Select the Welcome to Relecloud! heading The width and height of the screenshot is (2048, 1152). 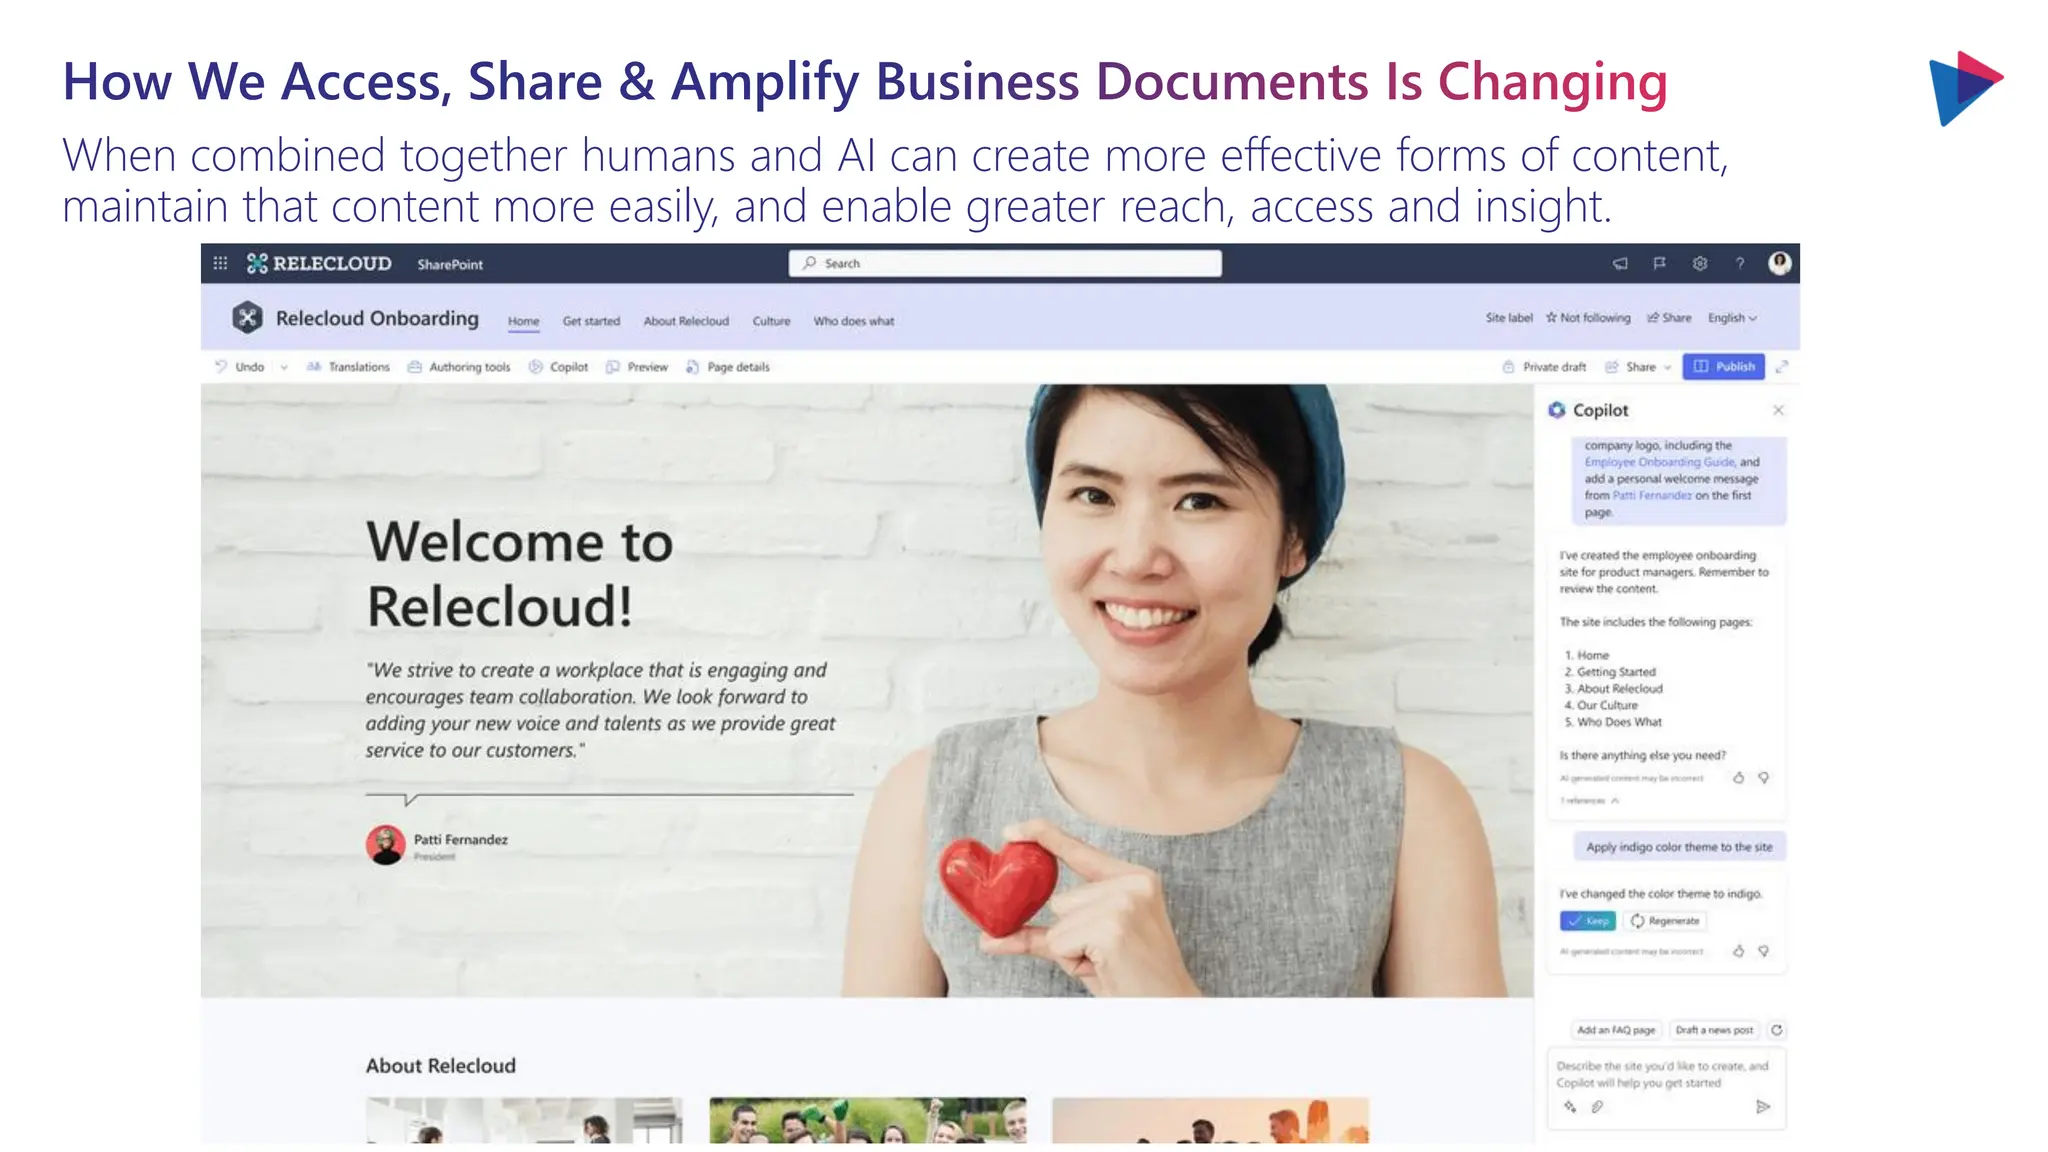(519, 573)
